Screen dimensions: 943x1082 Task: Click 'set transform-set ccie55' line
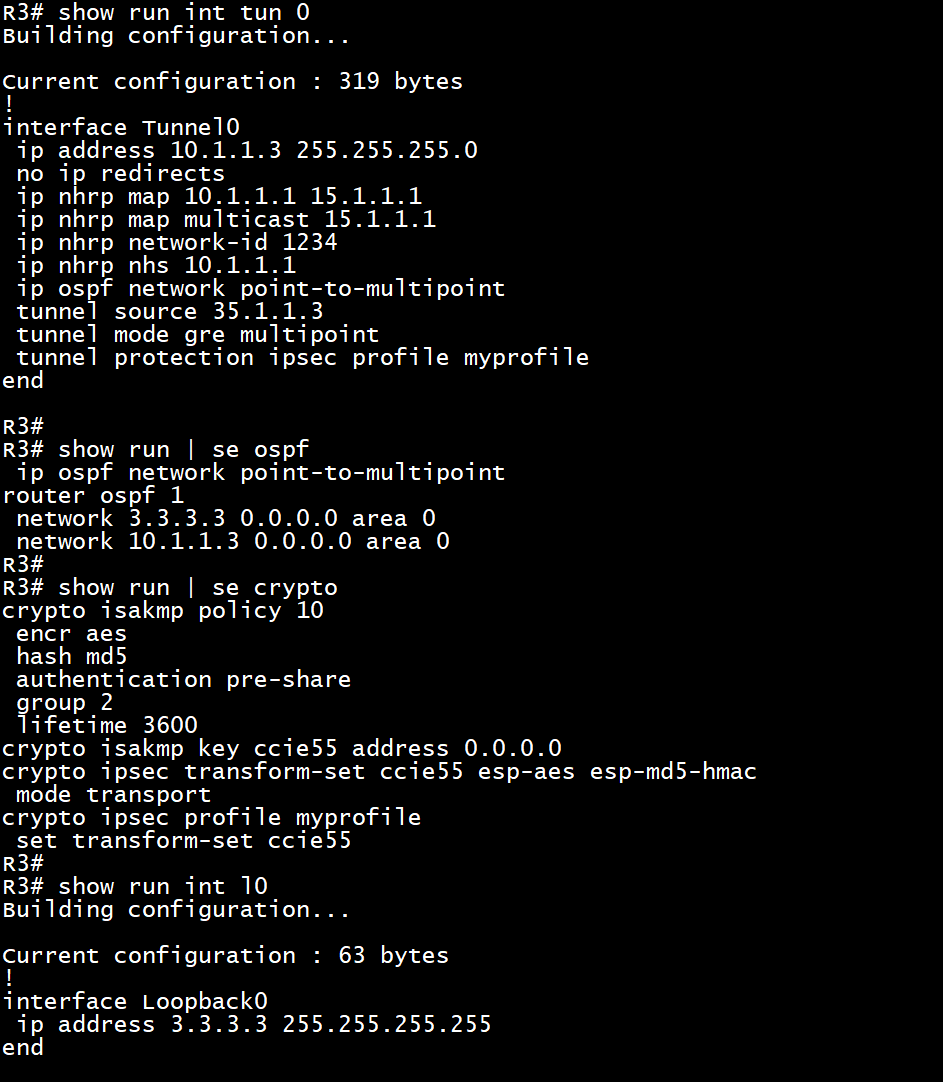(183, 840)
